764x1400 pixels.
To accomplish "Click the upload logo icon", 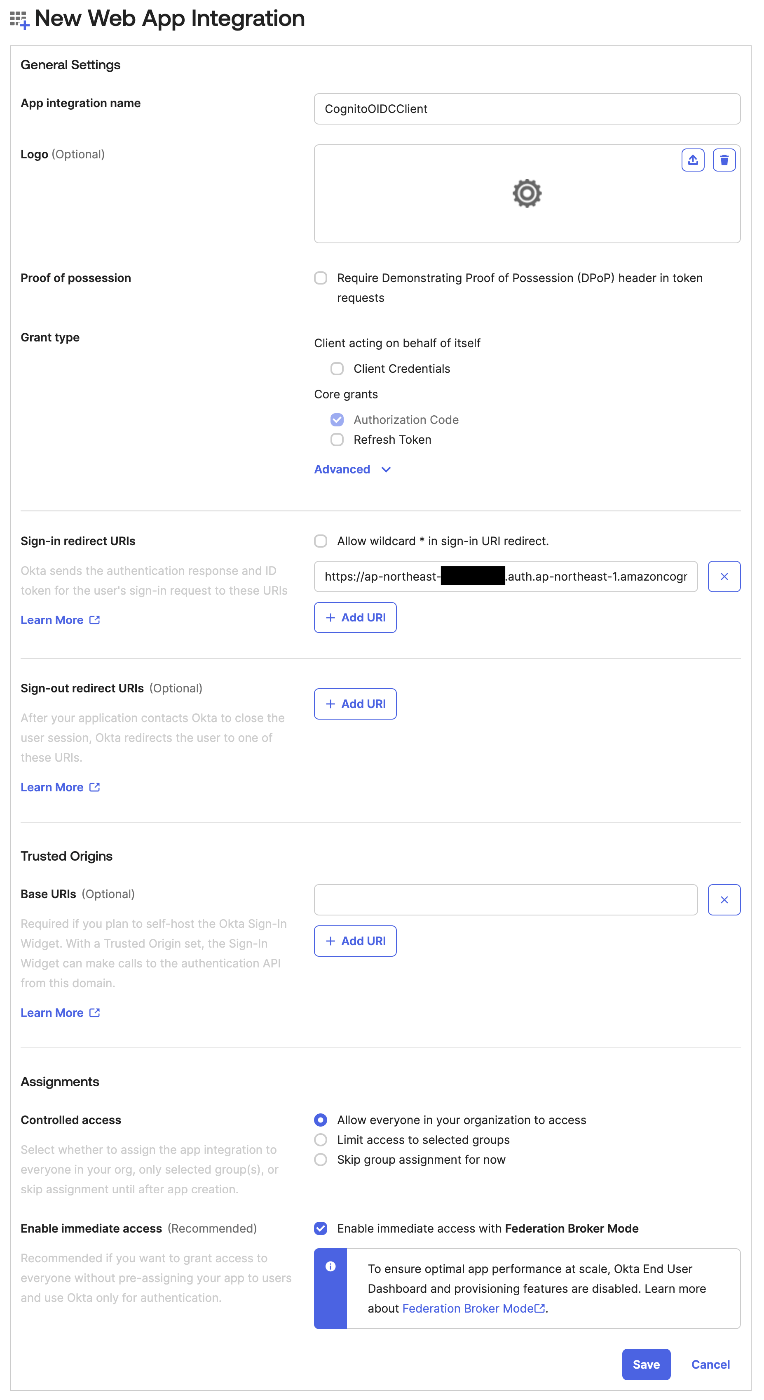I will point(693,160).
